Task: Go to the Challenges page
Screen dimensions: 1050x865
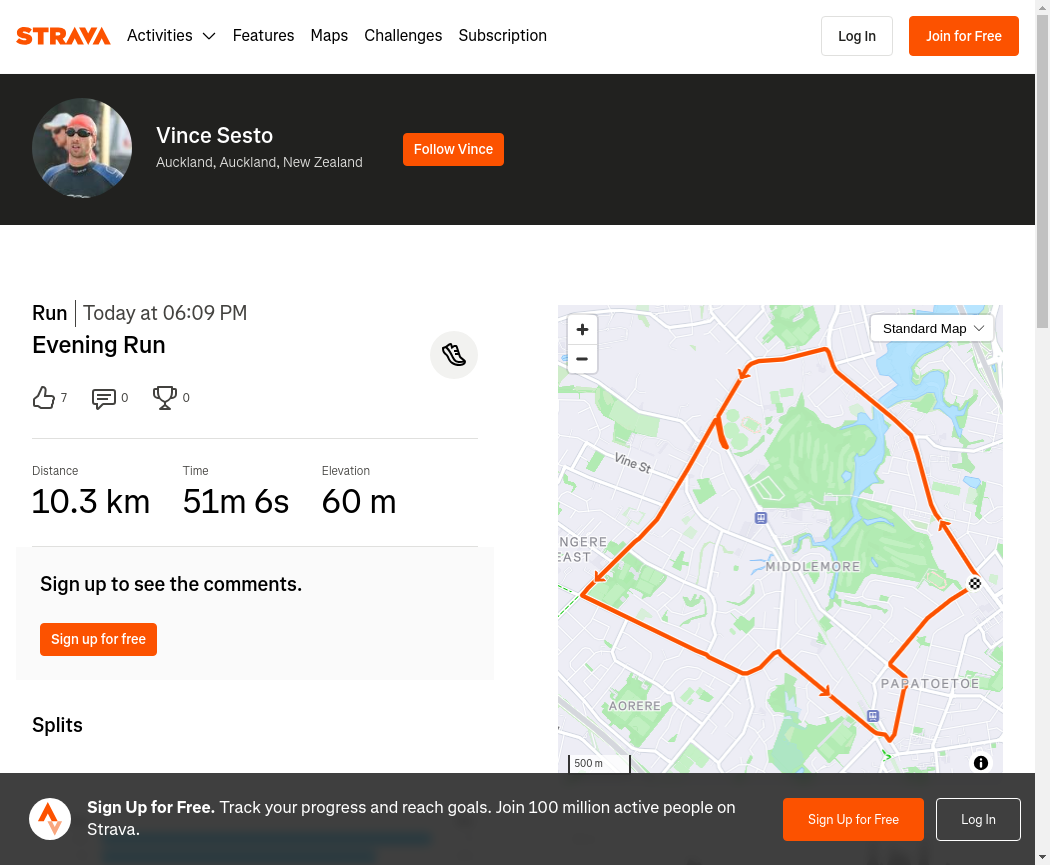Action: click(403, 35)
